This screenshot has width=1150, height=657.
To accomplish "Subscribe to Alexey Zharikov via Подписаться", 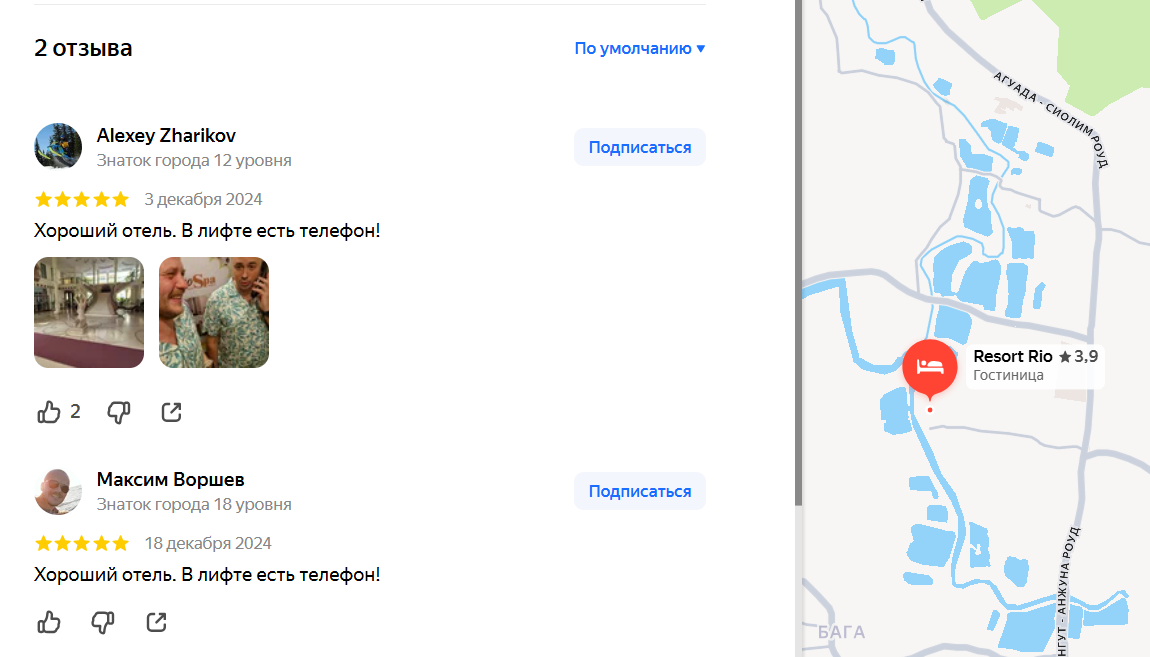I will [640, 147].
